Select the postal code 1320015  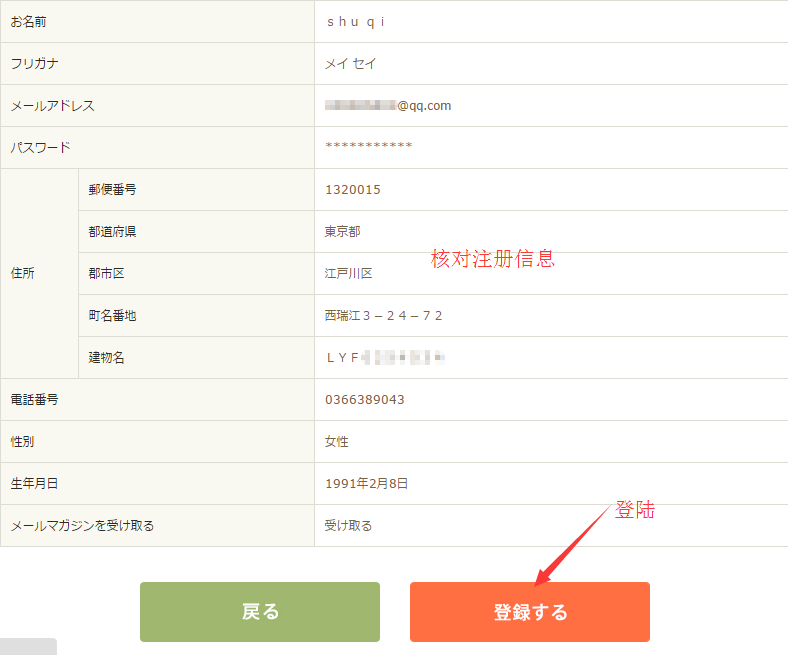click(353, 190)
